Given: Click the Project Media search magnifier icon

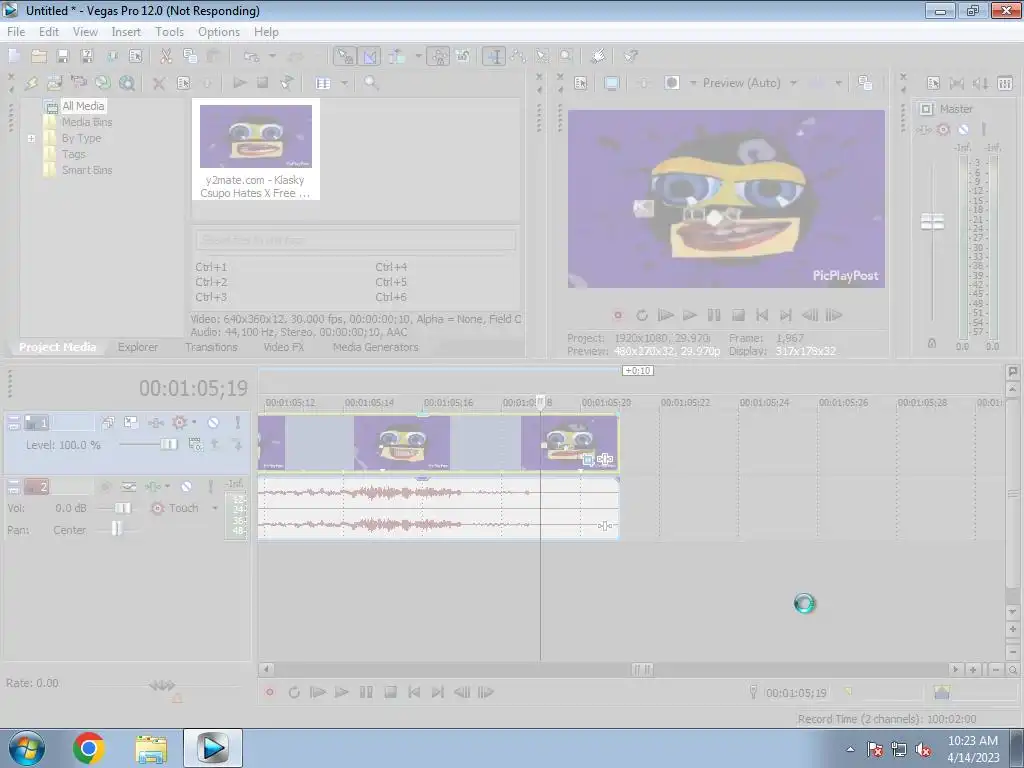Looking at the screenshot, I should coord(371,83).
